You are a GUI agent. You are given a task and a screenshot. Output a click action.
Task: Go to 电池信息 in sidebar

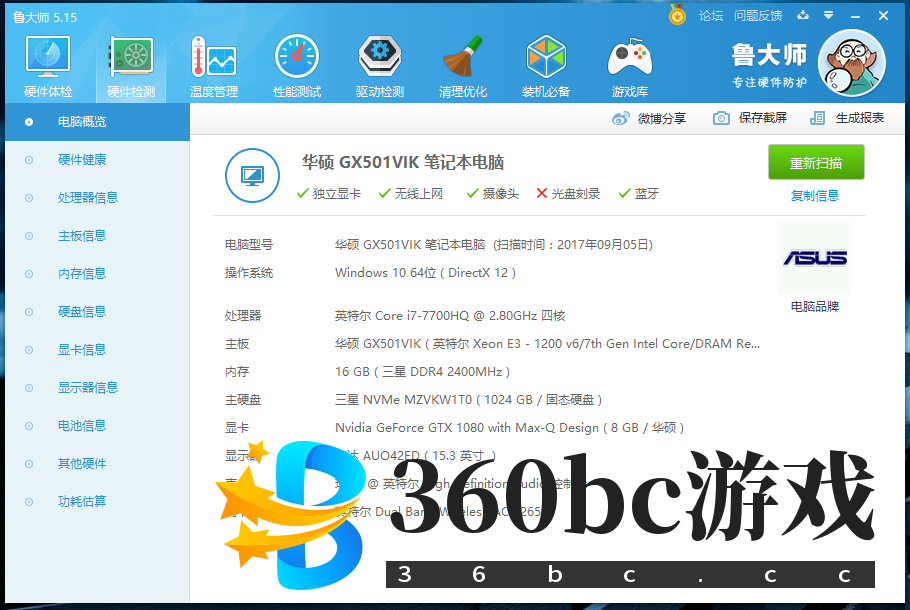(x=82, y=426)
